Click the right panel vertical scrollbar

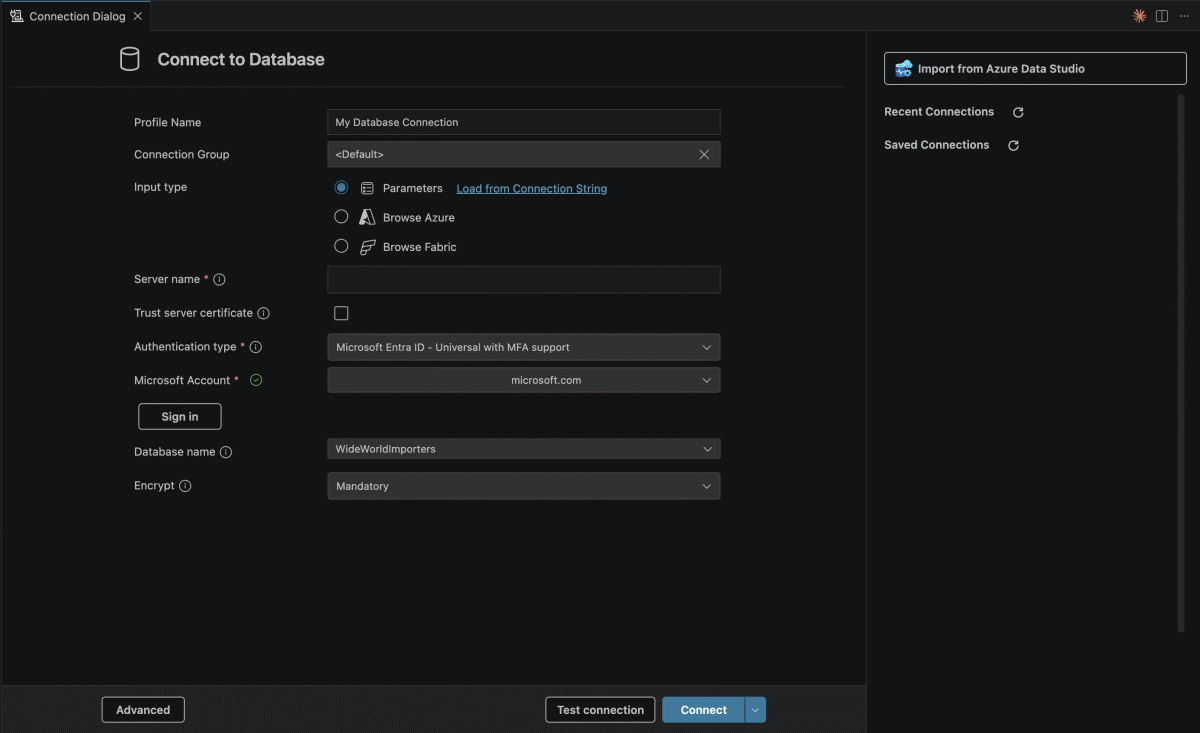click(1181, 363)
